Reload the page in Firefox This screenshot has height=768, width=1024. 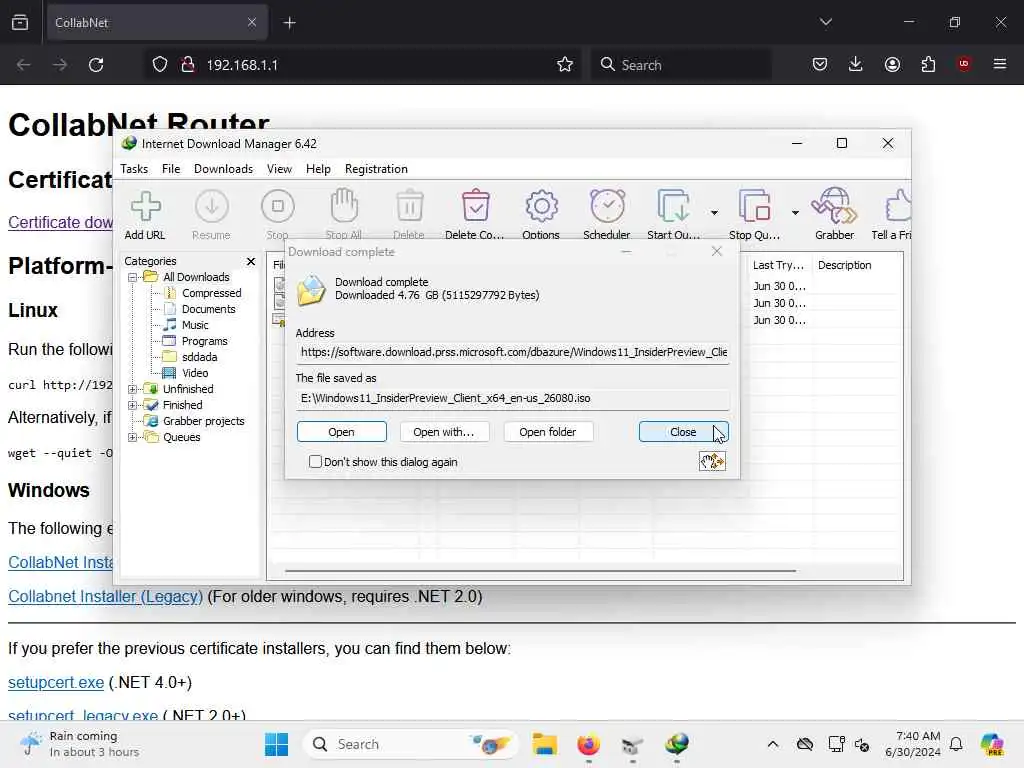(x=96, y=65)
